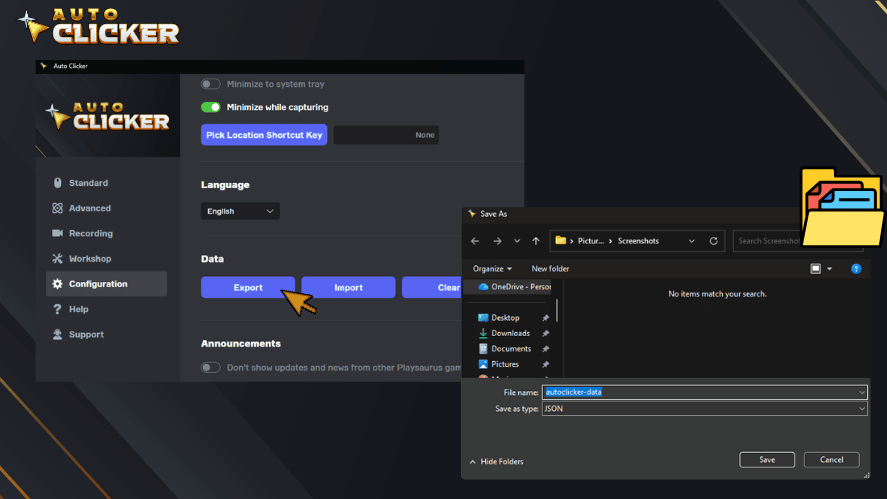Select Pictures in navigation pane
This screenshot has width=887, height=499.
pyautogui.click(x=498, y=364)
